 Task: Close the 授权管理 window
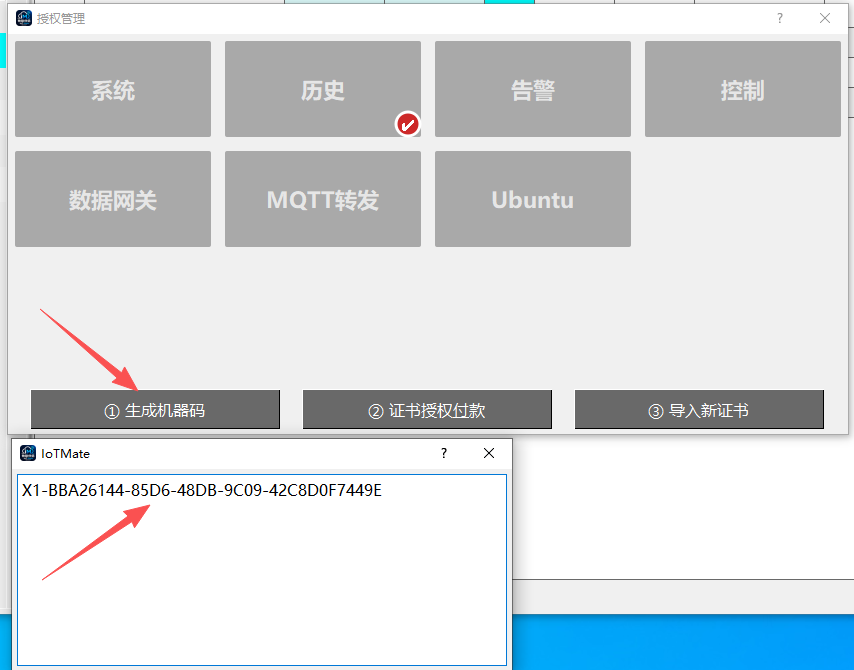(x=825, y=18)
